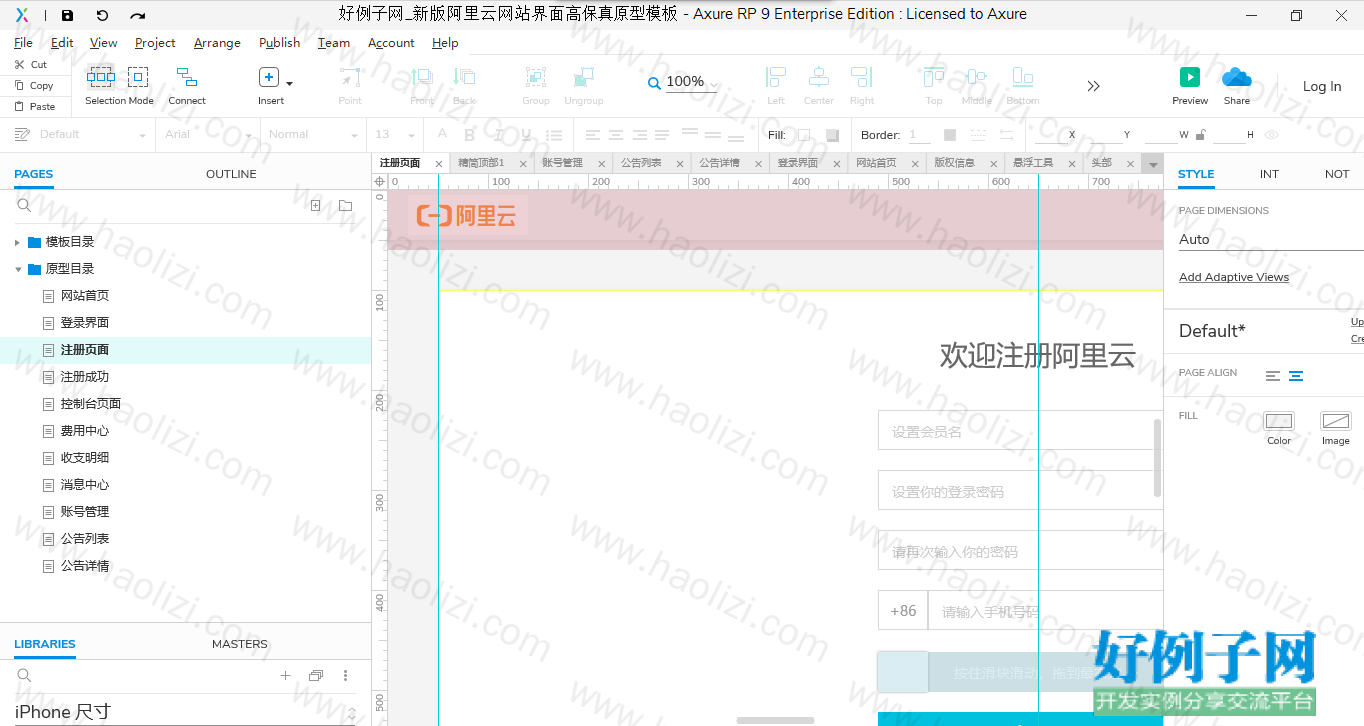Activate the Connect tool
This screenshot has height=726, width=1364.
tap(187, 85)
